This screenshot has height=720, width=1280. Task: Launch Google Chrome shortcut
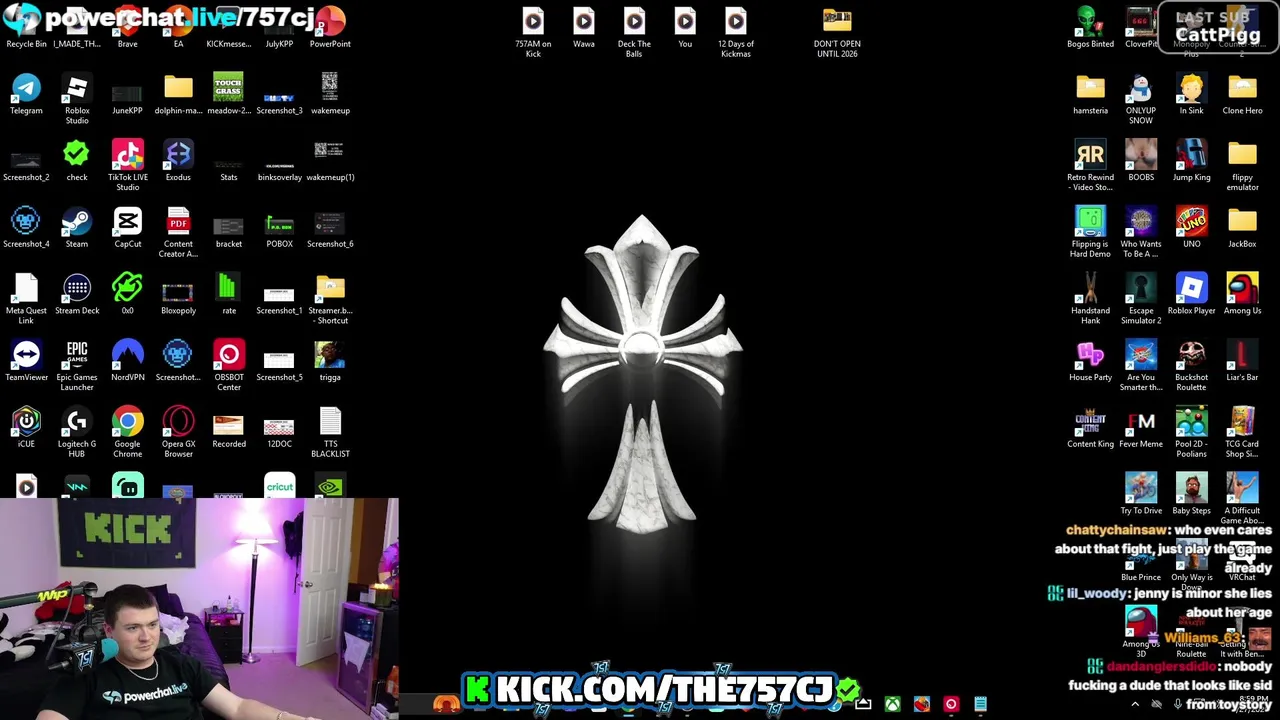point(127,433)
